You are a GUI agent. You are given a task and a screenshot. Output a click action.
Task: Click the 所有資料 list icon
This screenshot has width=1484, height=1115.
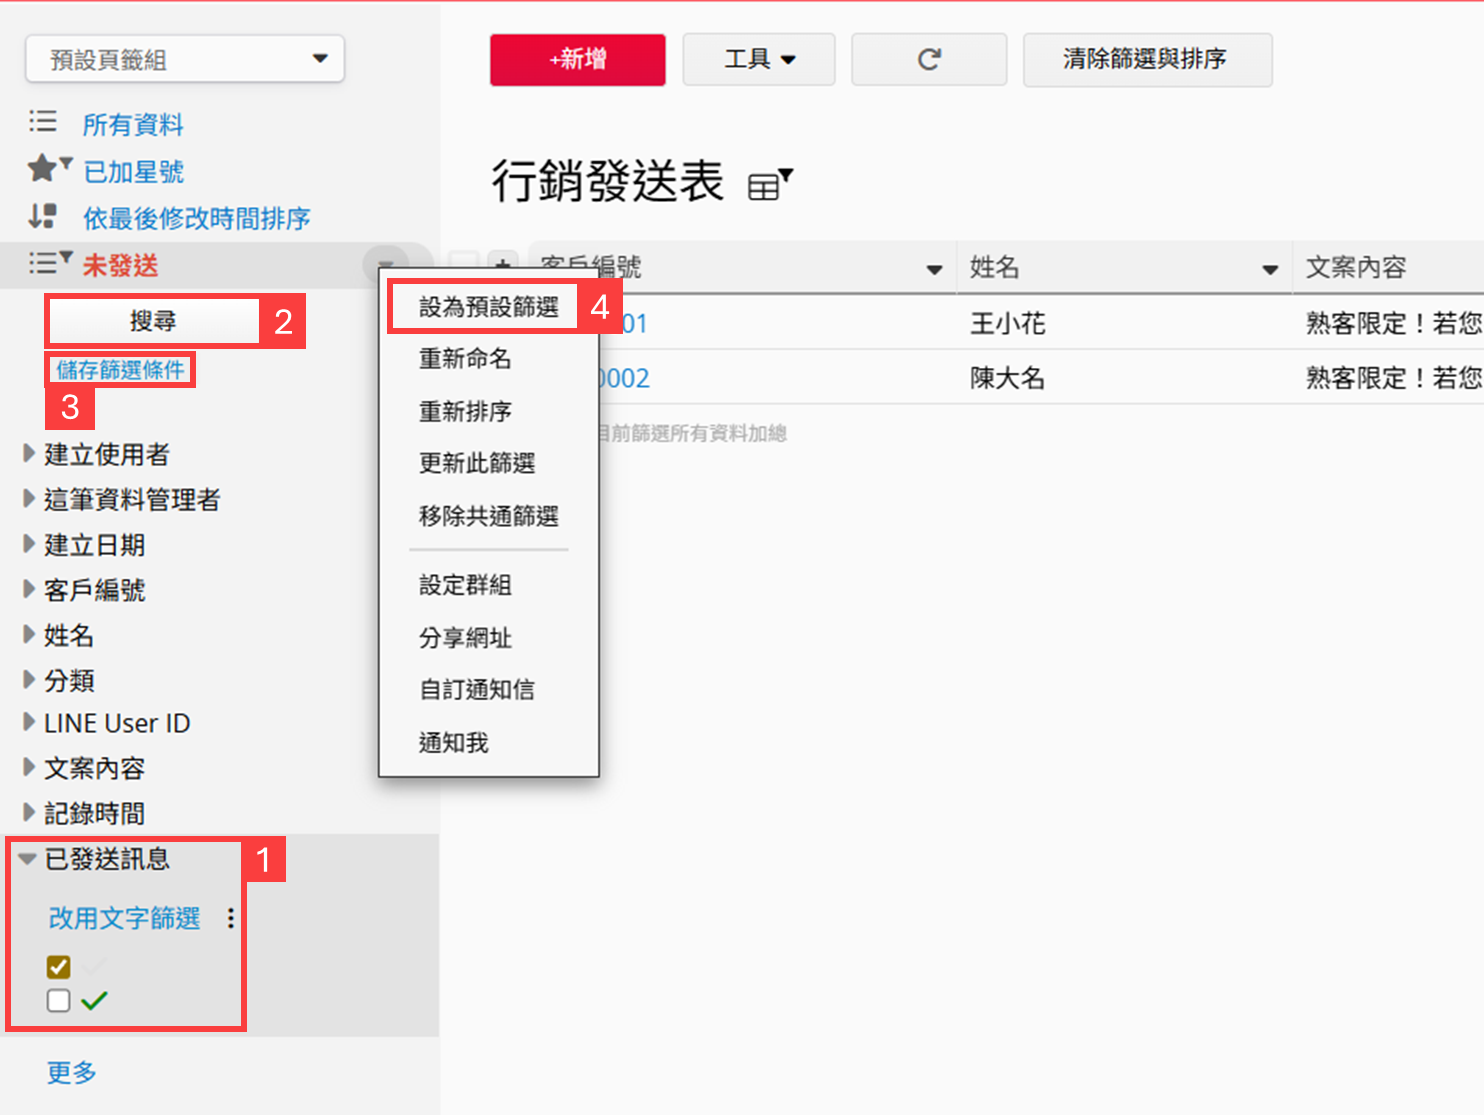point(43,123)
